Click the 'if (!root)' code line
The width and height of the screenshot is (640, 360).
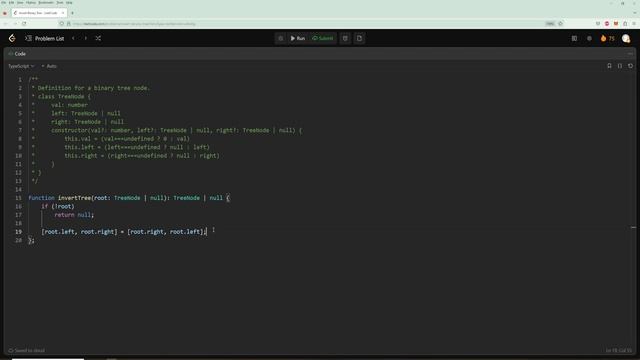(x=58, y=207)
